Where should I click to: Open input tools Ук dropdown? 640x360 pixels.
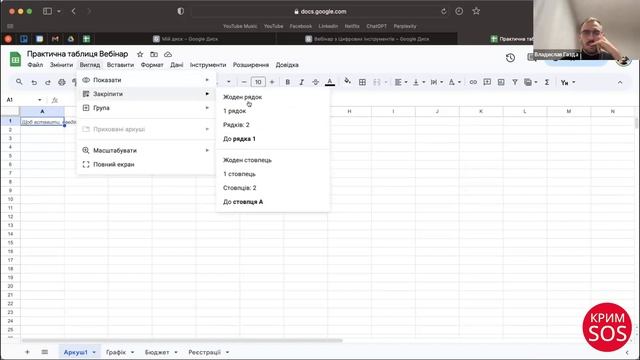[568, 82]
